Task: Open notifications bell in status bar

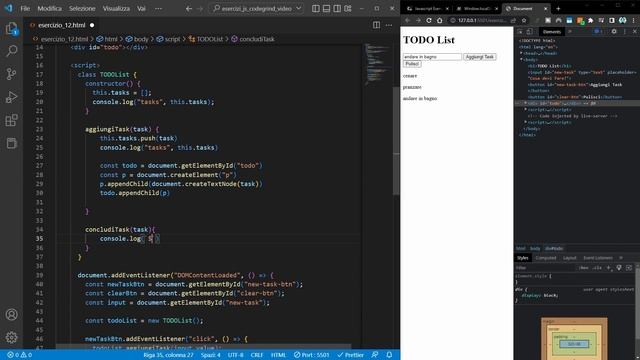Action: [389, 355]
